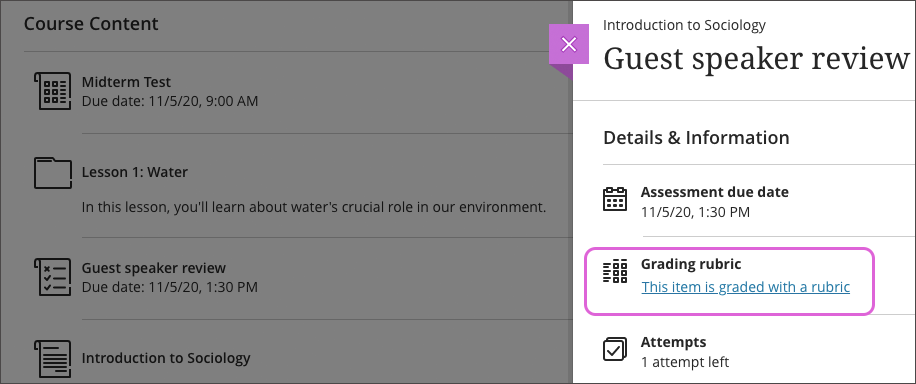Click the Grading rubric grid icon
Screen dimensions: 916x384
coord(615,271)
